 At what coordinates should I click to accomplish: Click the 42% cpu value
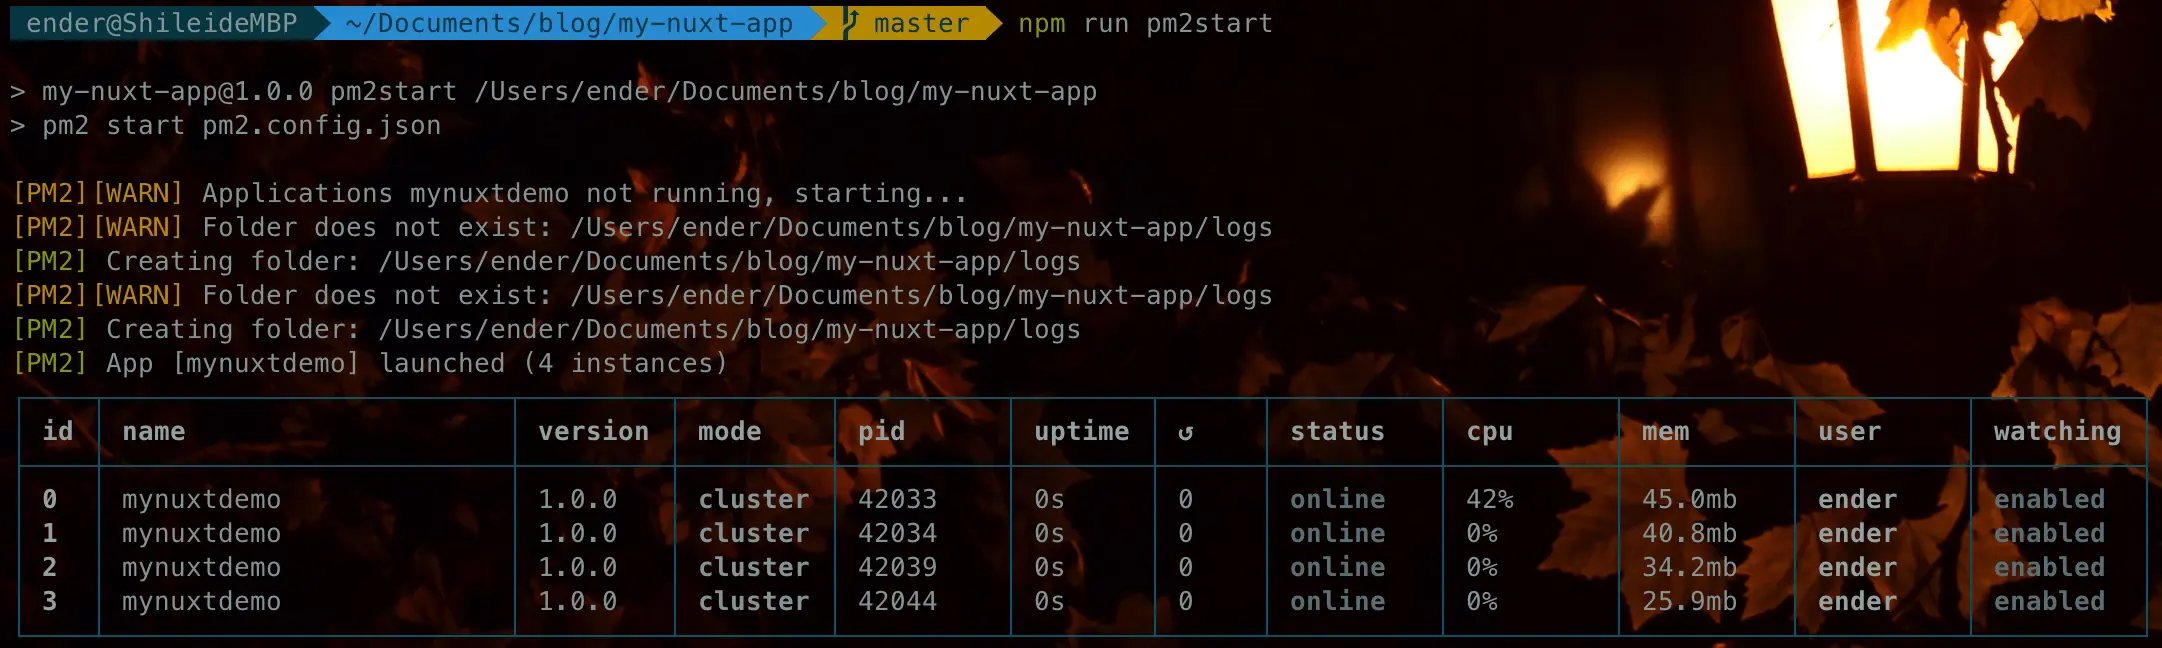(x=1490, y=499)
